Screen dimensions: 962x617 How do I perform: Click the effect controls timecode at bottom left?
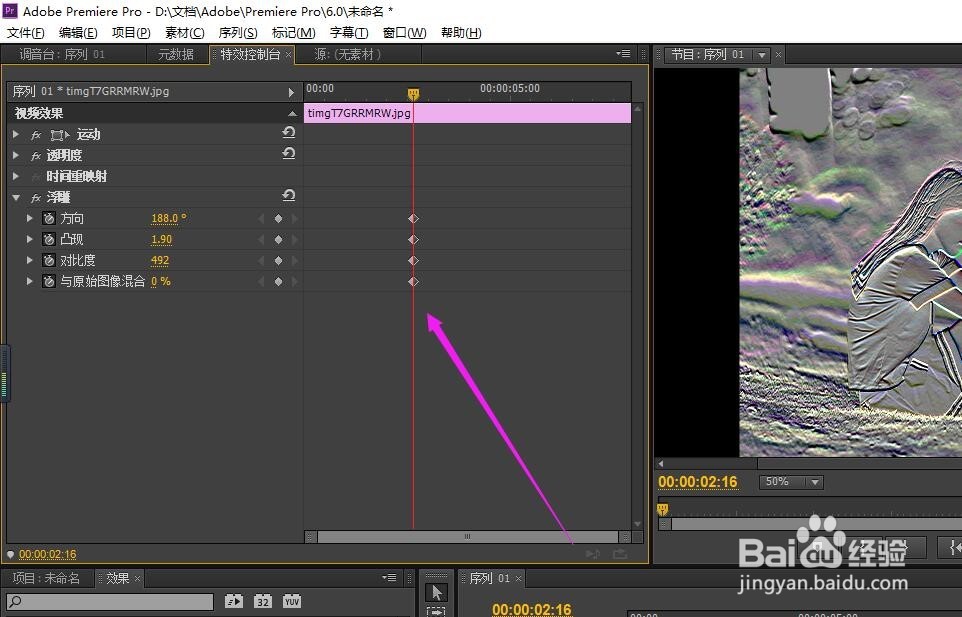pos(47,554)
